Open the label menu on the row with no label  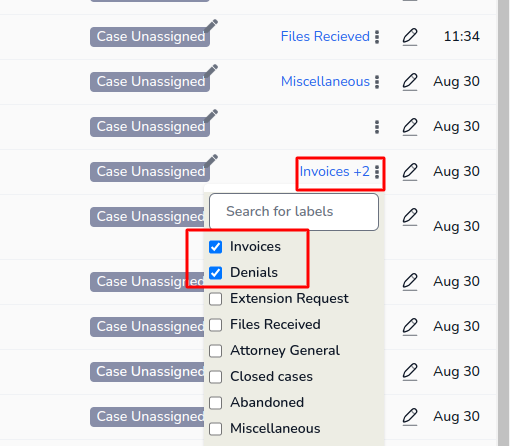click(x=377, y=127)
